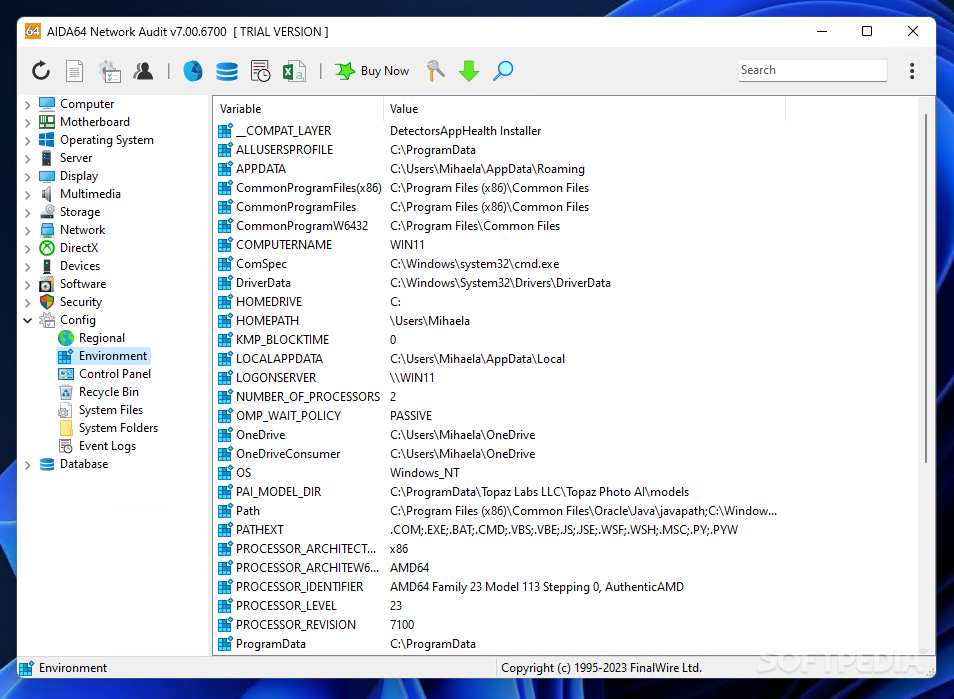This screenshot has width=954, height=699.
Task: Expand the Operating System node
Action: (27, 141)
